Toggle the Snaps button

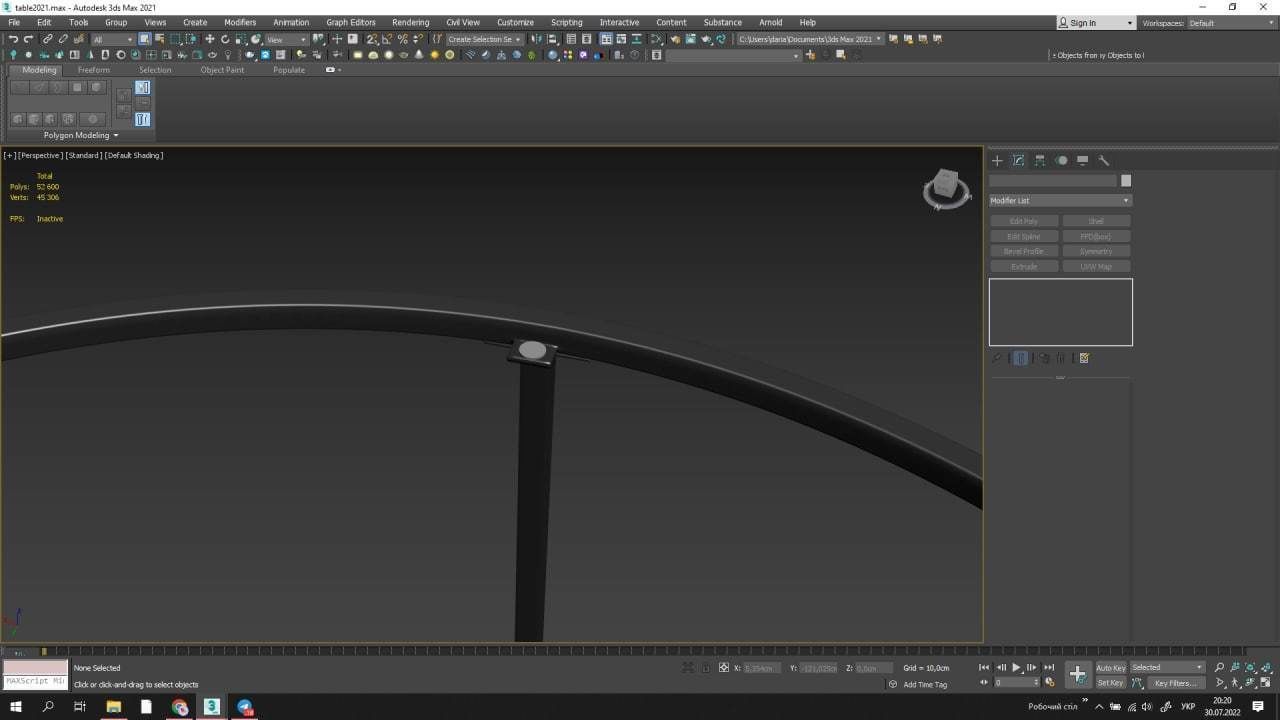tap(371, 39)
